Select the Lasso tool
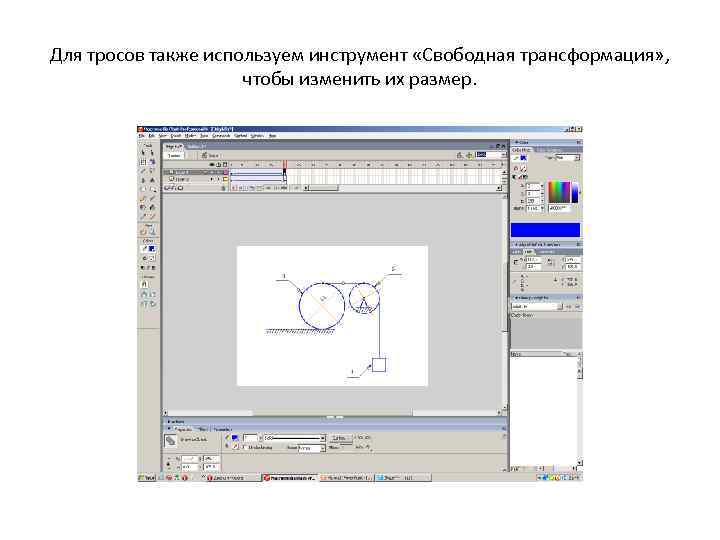Screen dimensions: 720x540 (152, 171)
